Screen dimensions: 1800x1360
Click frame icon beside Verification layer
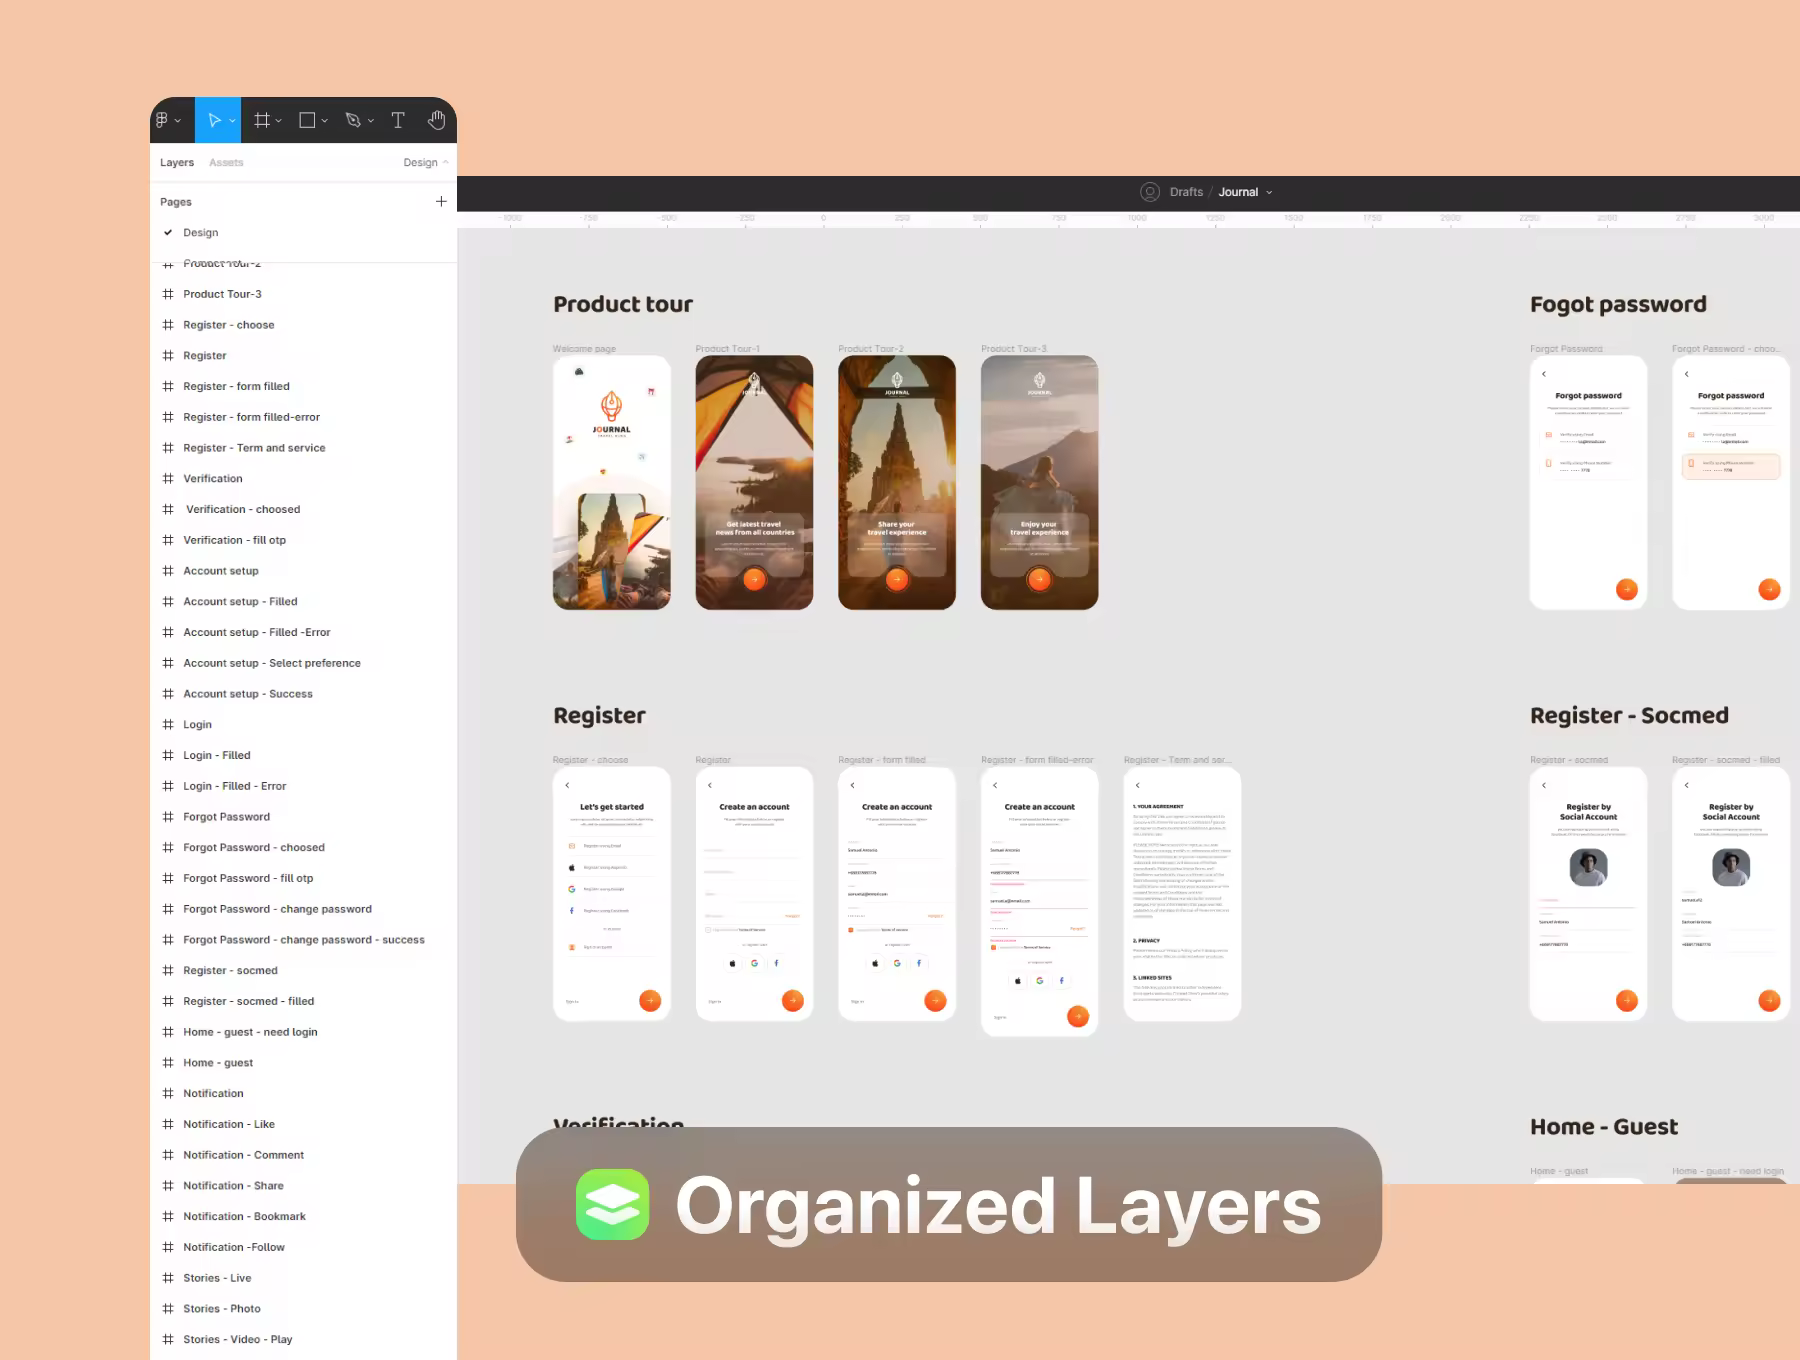168,478
